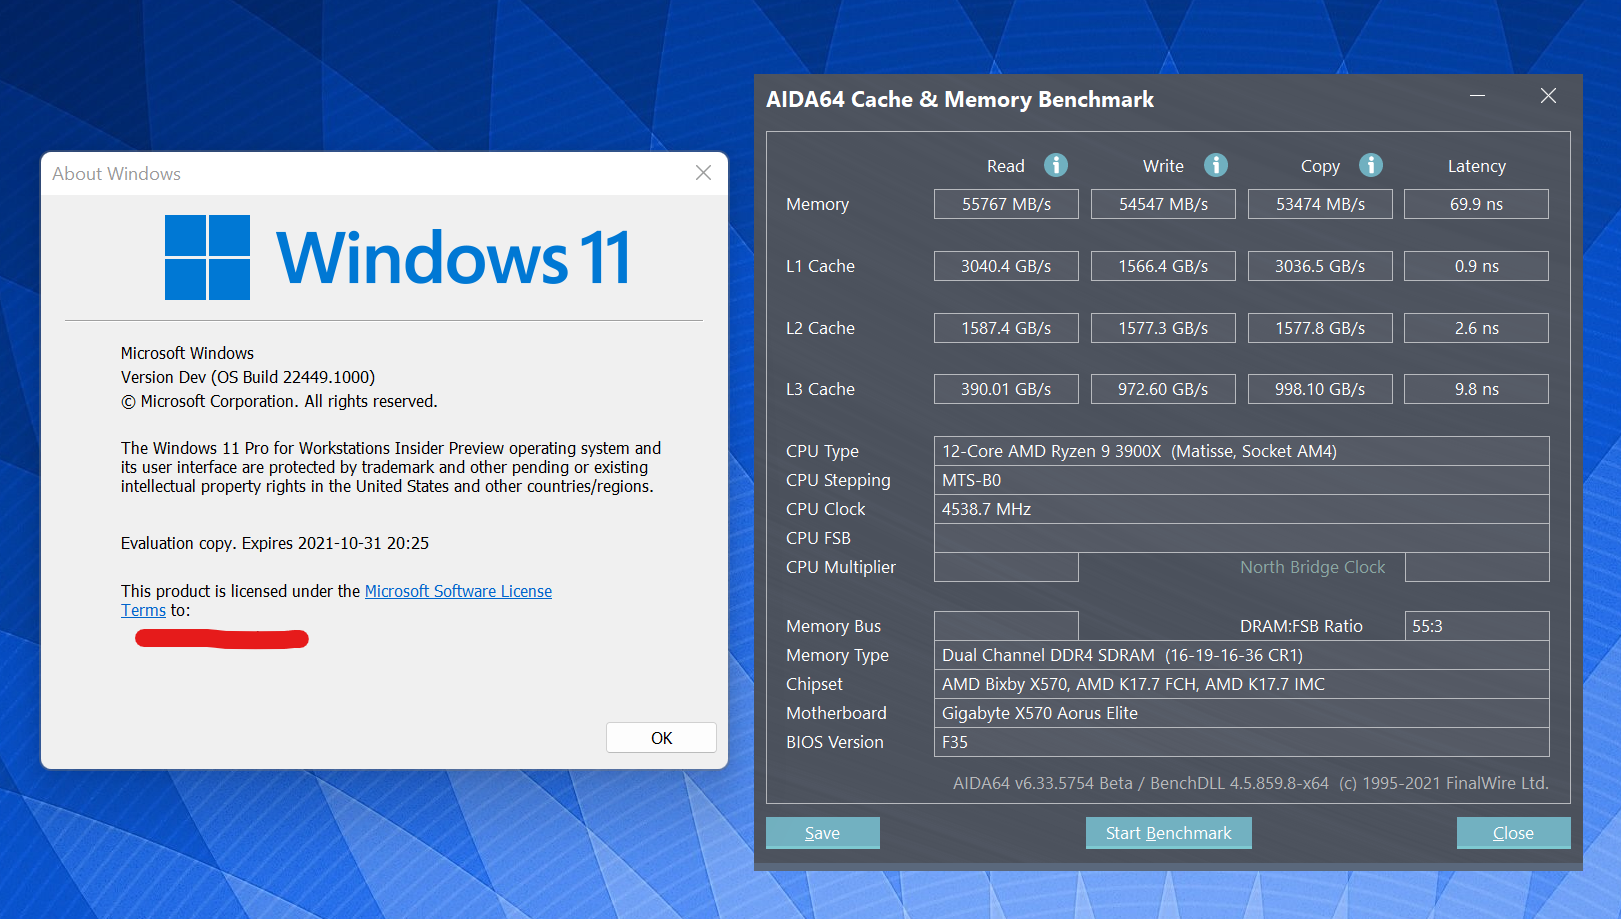Click the AIDA64 Cache & Memory Benchmark title
Viewport: 1621px width, 919px height.
(x=960, y=99)
